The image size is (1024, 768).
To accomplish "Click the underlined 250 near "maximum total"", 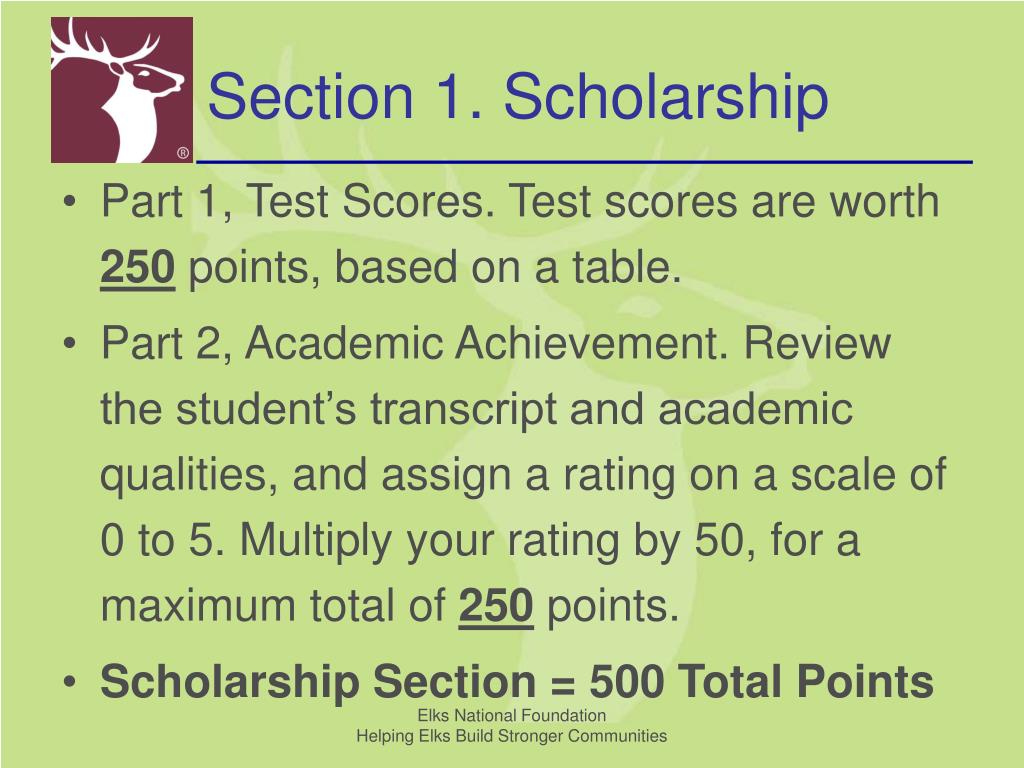I will pos(496,605).
